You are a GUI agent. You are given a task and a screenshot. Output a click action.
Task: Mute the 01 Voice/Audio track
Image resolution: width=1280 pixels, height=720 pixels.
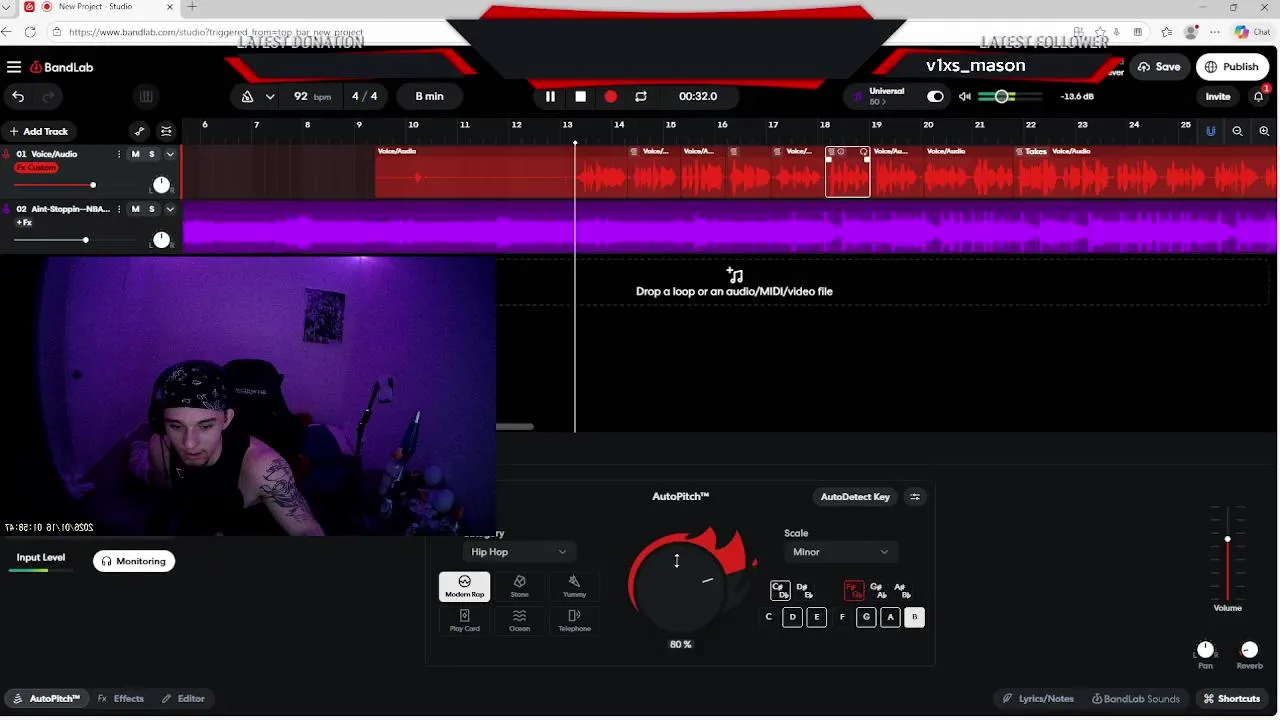(x=135, y=154)
